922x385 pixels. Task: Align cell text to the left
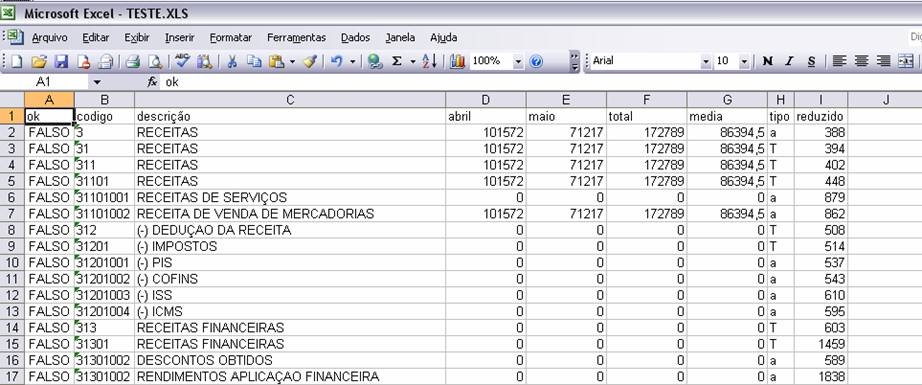pos(839,61)
